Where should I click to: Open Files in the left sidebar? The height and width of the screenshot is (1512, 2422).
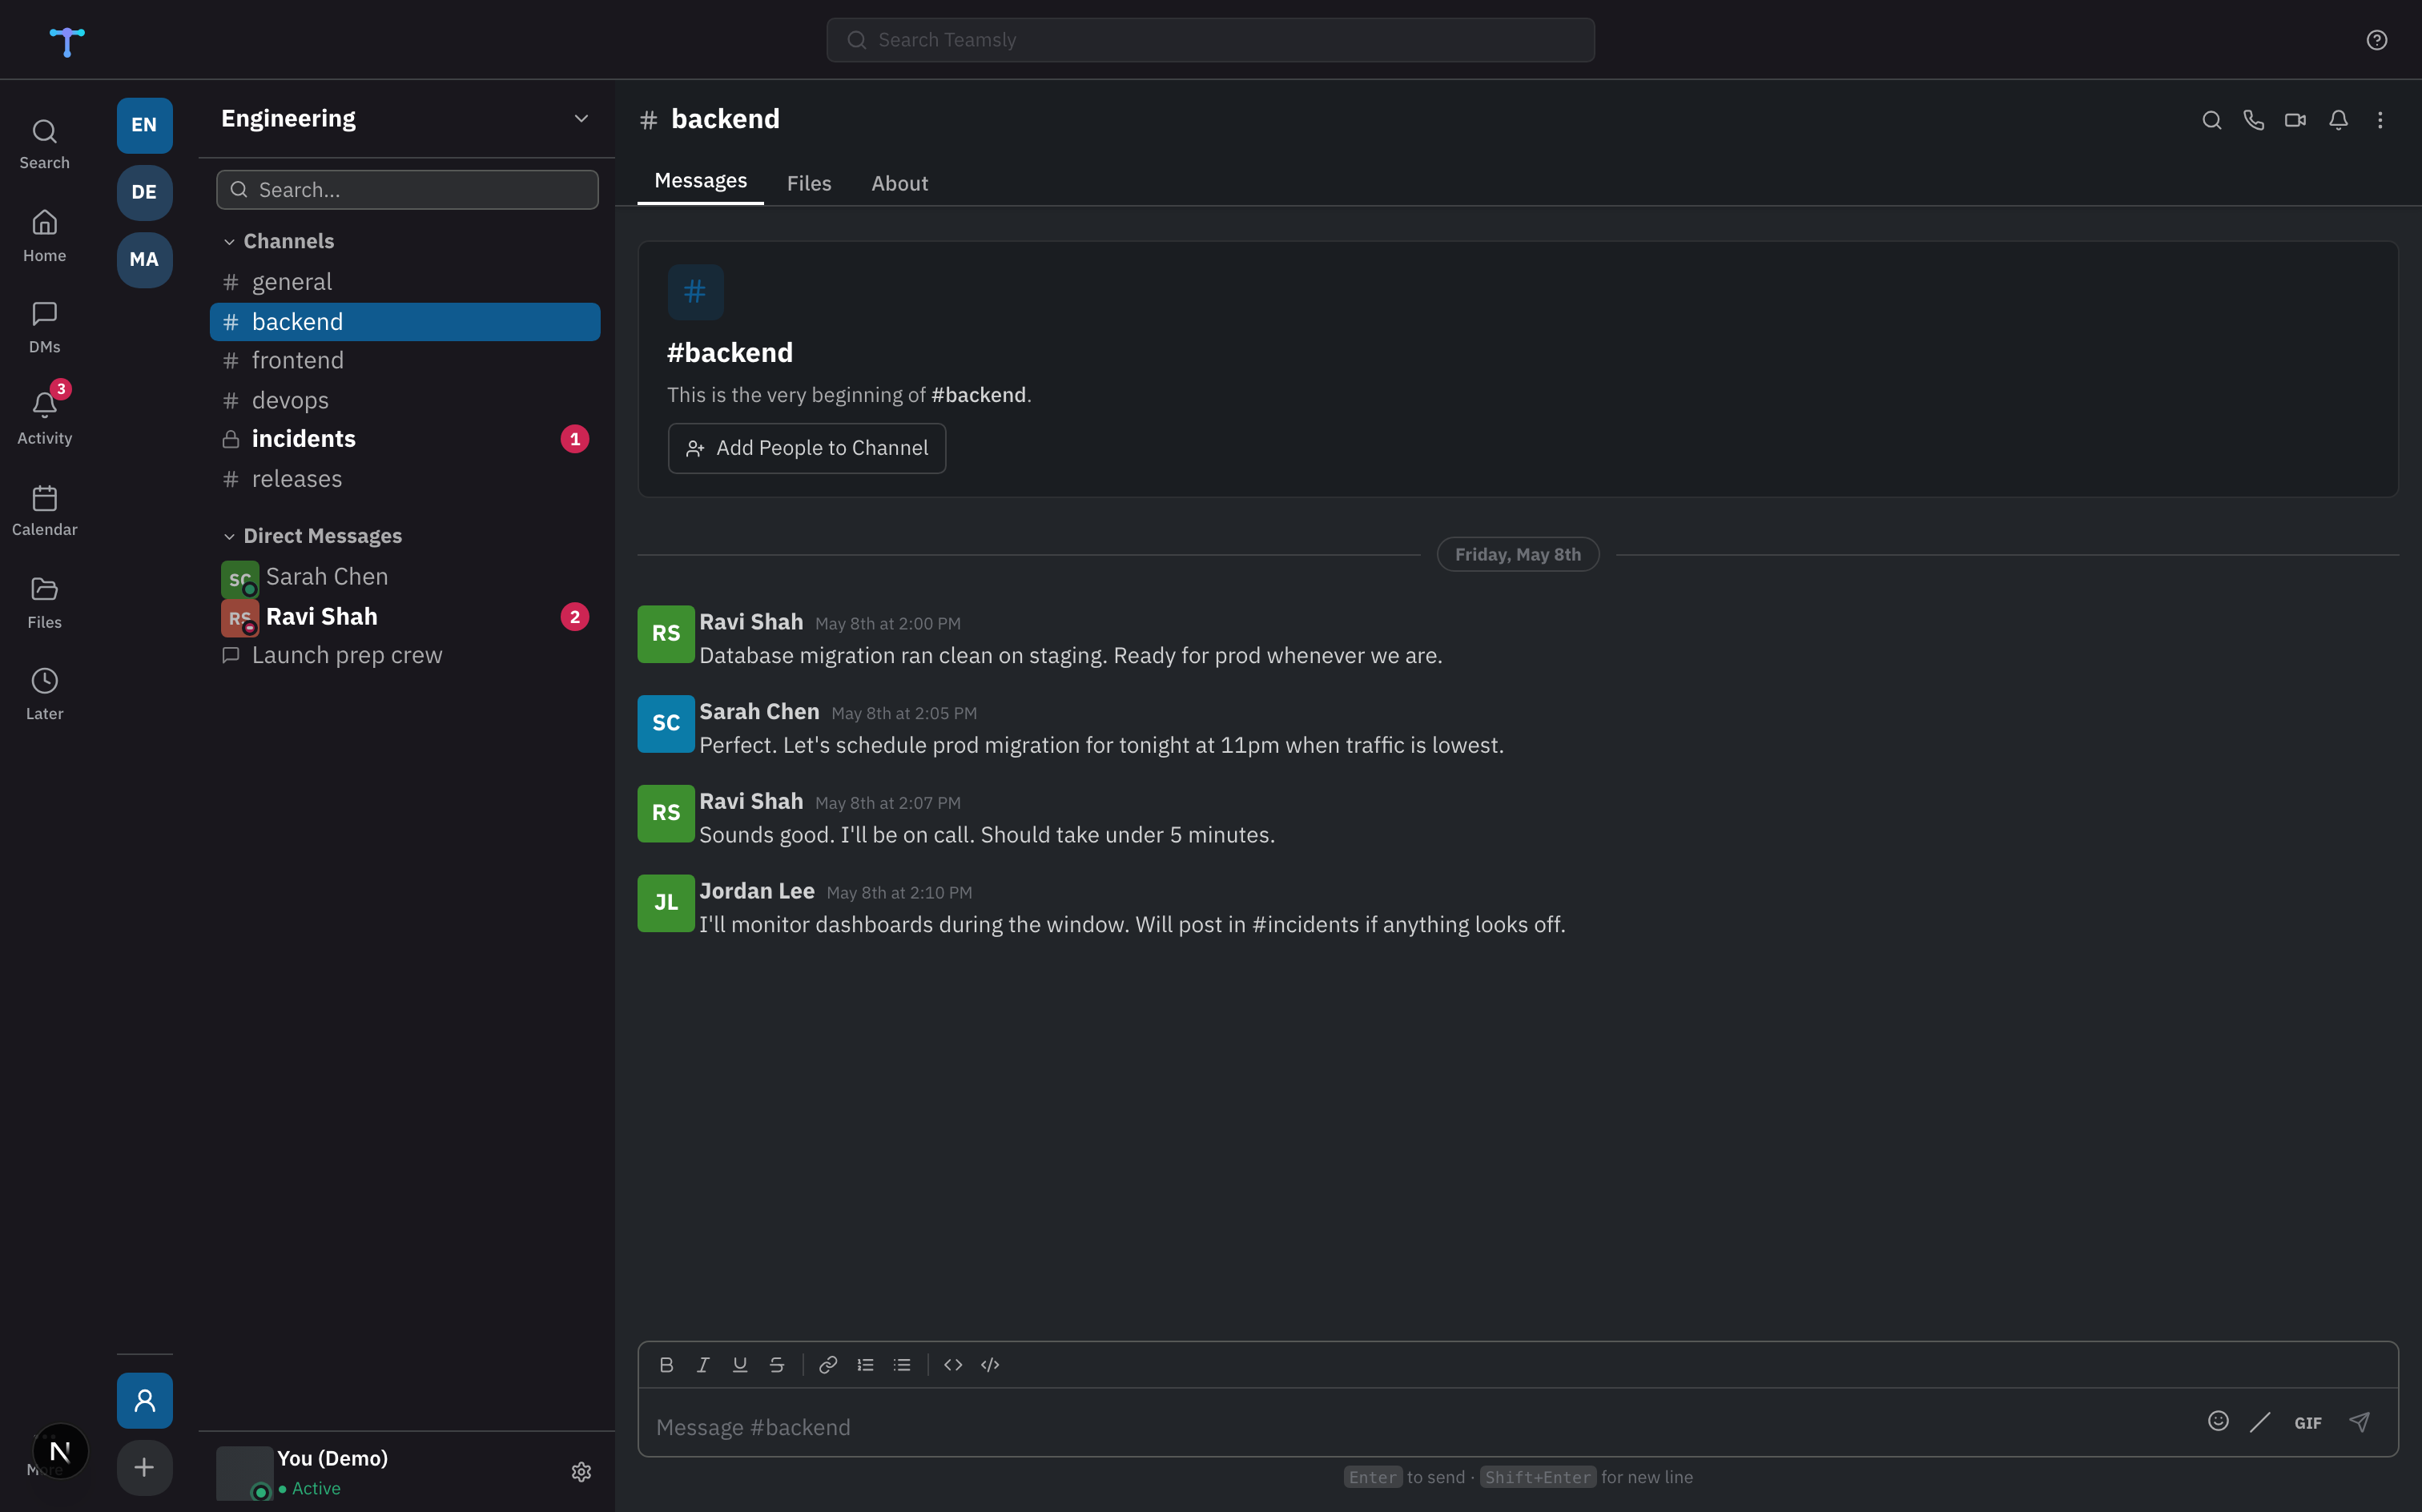(44, 603)
